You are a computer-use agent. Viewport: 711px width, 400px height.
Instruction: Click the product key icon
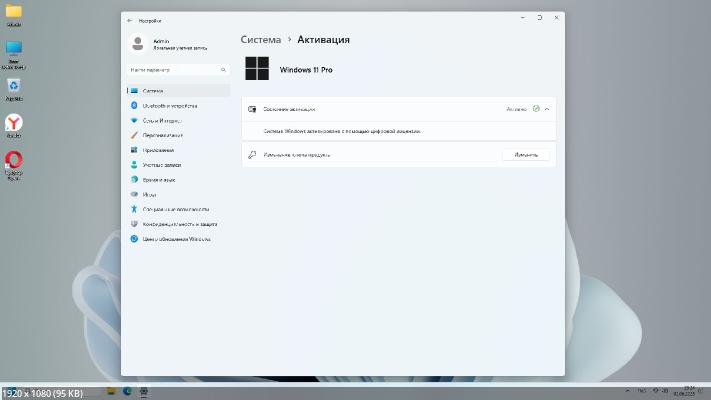coord(252,155)
